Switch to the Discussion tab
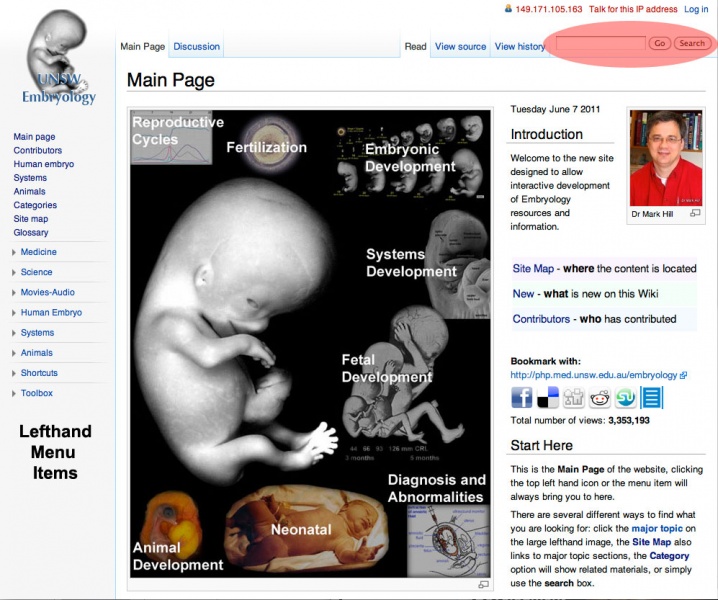718x600 pixels. (x=196, y=46)
